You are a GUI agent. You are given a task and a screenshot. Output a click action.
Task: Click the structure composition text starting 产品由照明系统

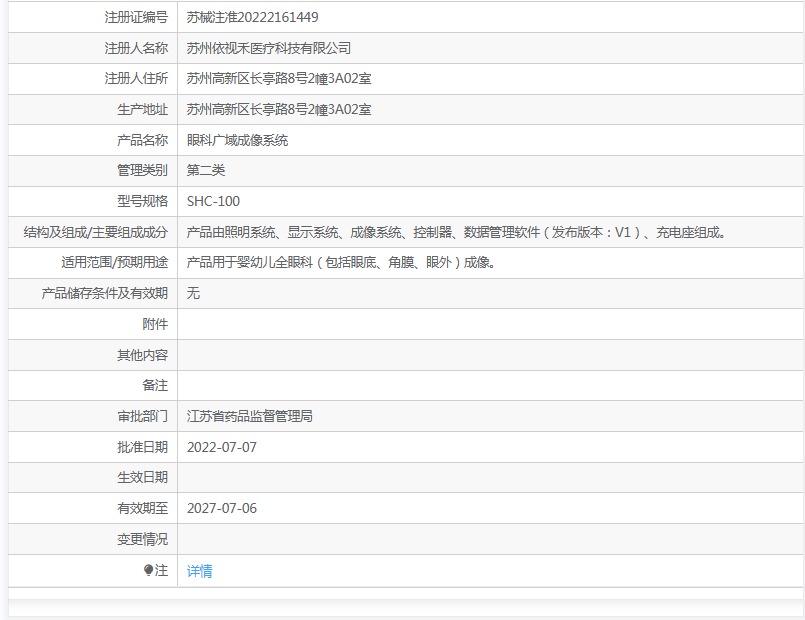(456, 232)
